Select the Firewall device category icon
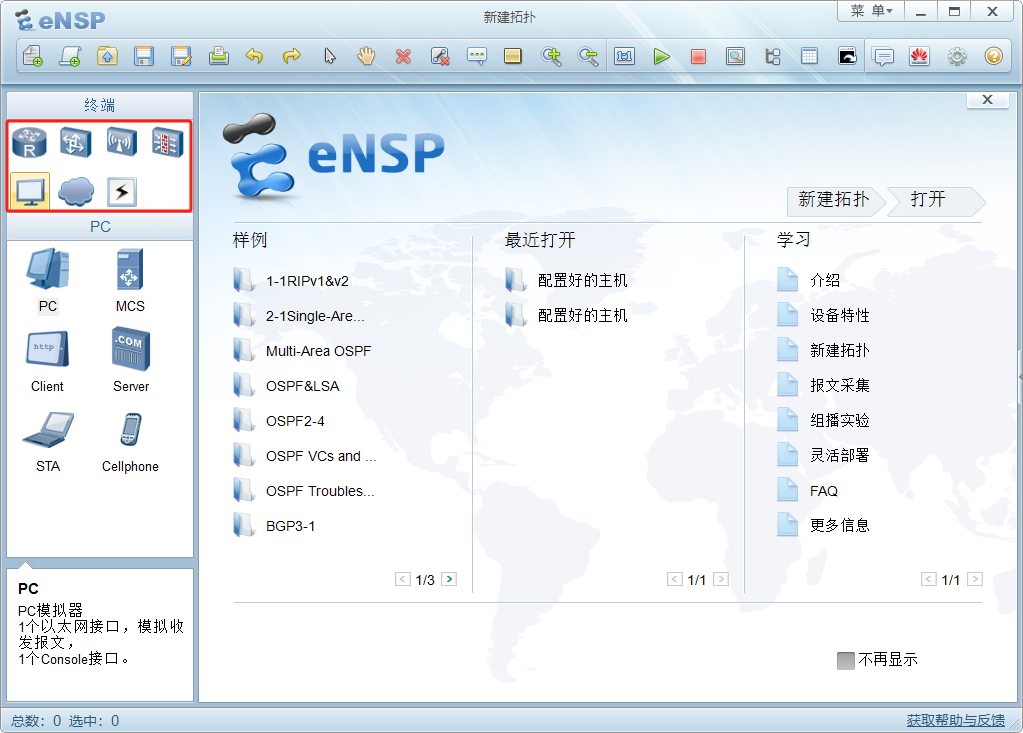Screen dimensions: 1023x733 coord(167,144)
